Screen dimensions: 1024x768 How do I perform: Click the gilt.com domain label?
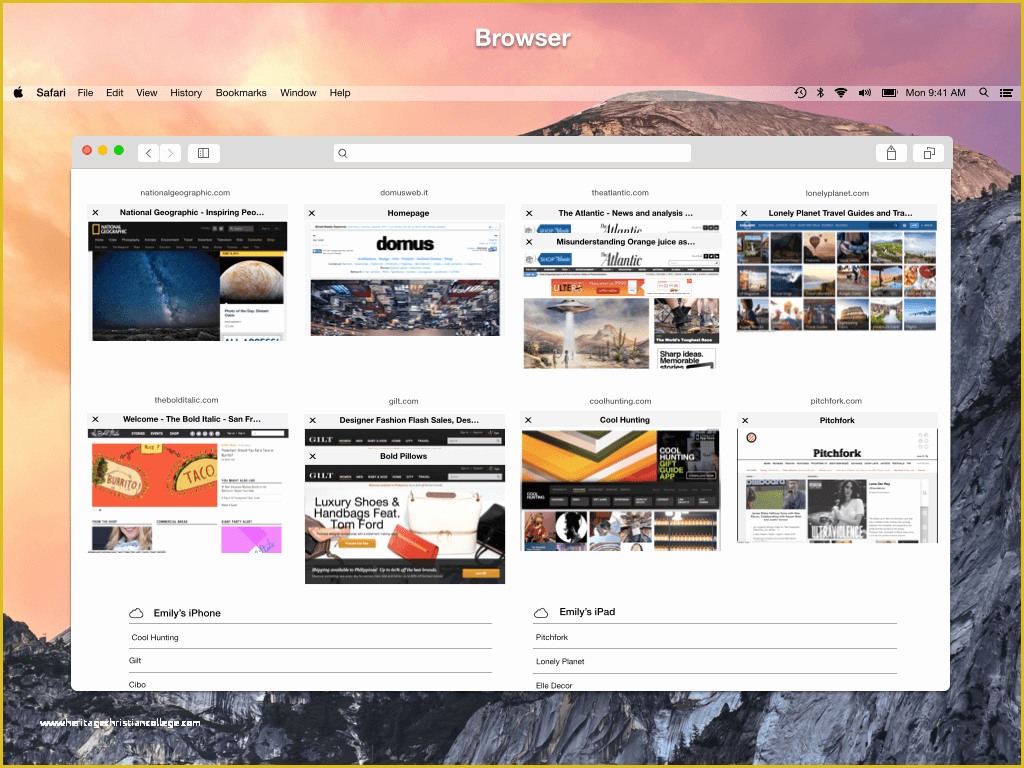[x=404, y=401]
